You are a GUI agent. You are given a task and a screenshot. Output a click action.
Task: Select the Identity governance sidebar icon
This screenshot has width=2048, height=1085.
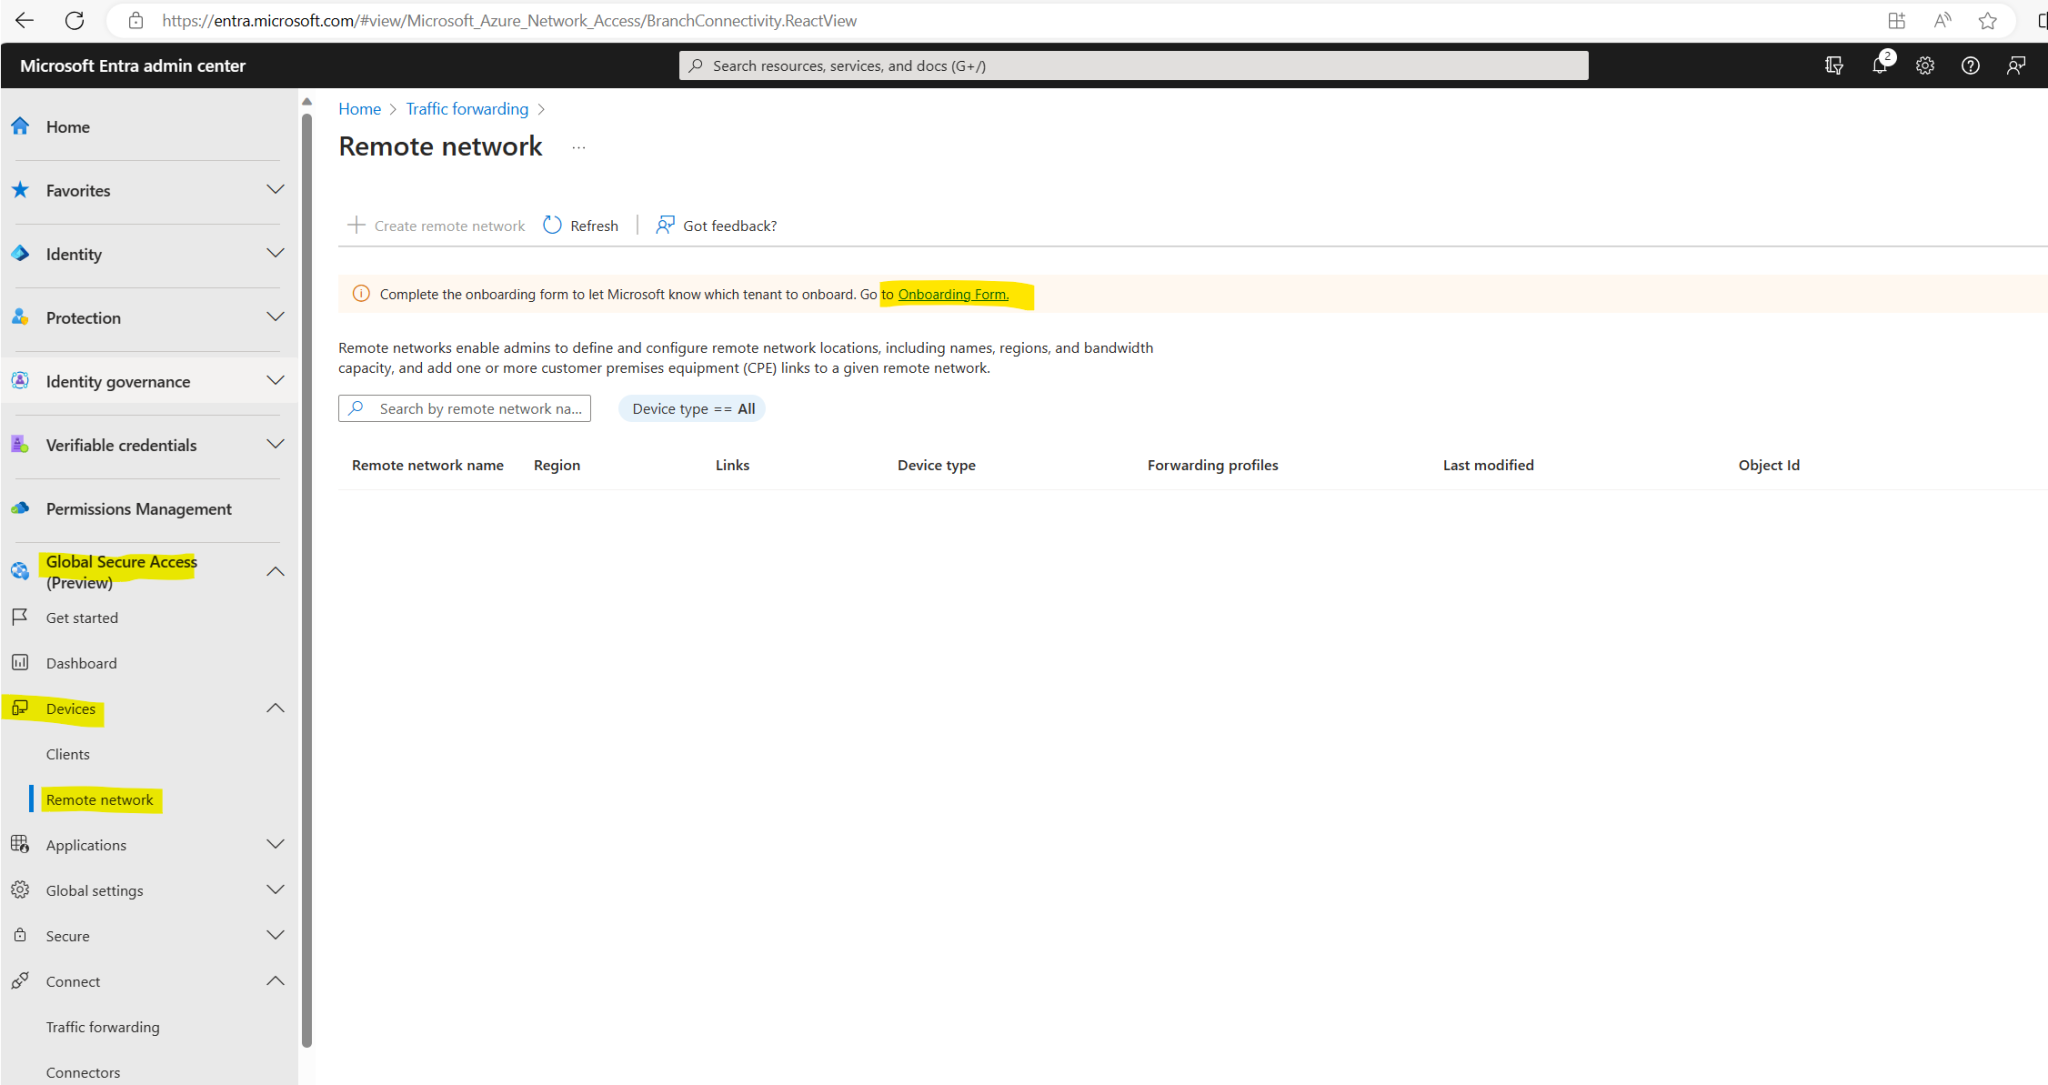click(20, 380)
